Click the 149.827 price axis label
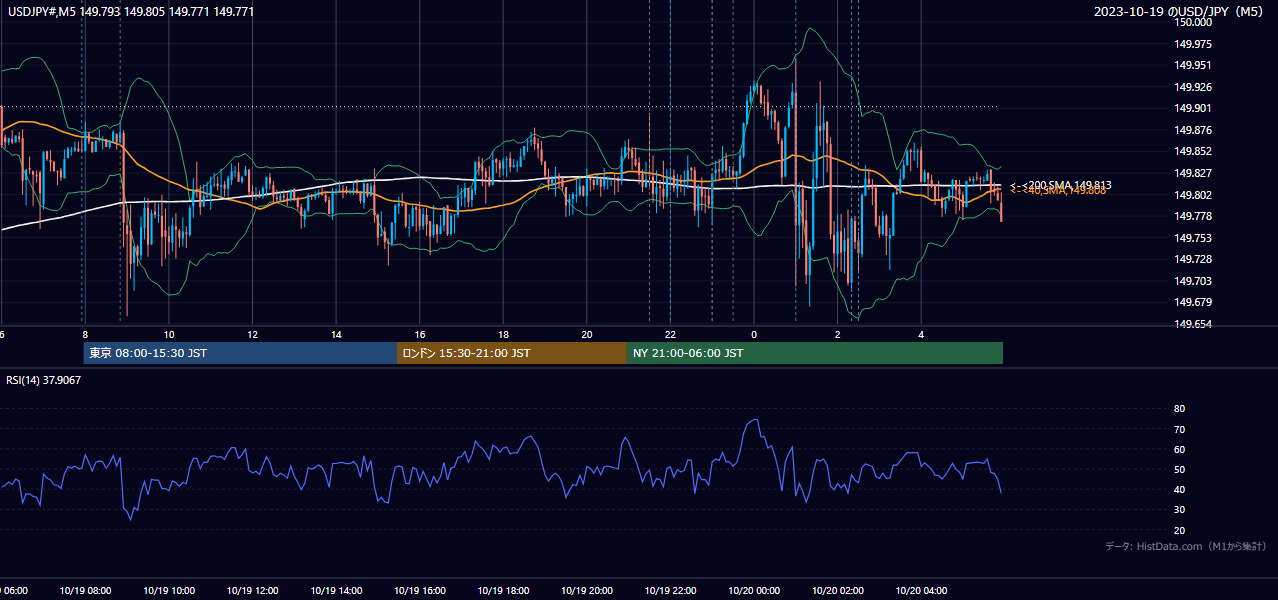 [x=1193, y=173]
